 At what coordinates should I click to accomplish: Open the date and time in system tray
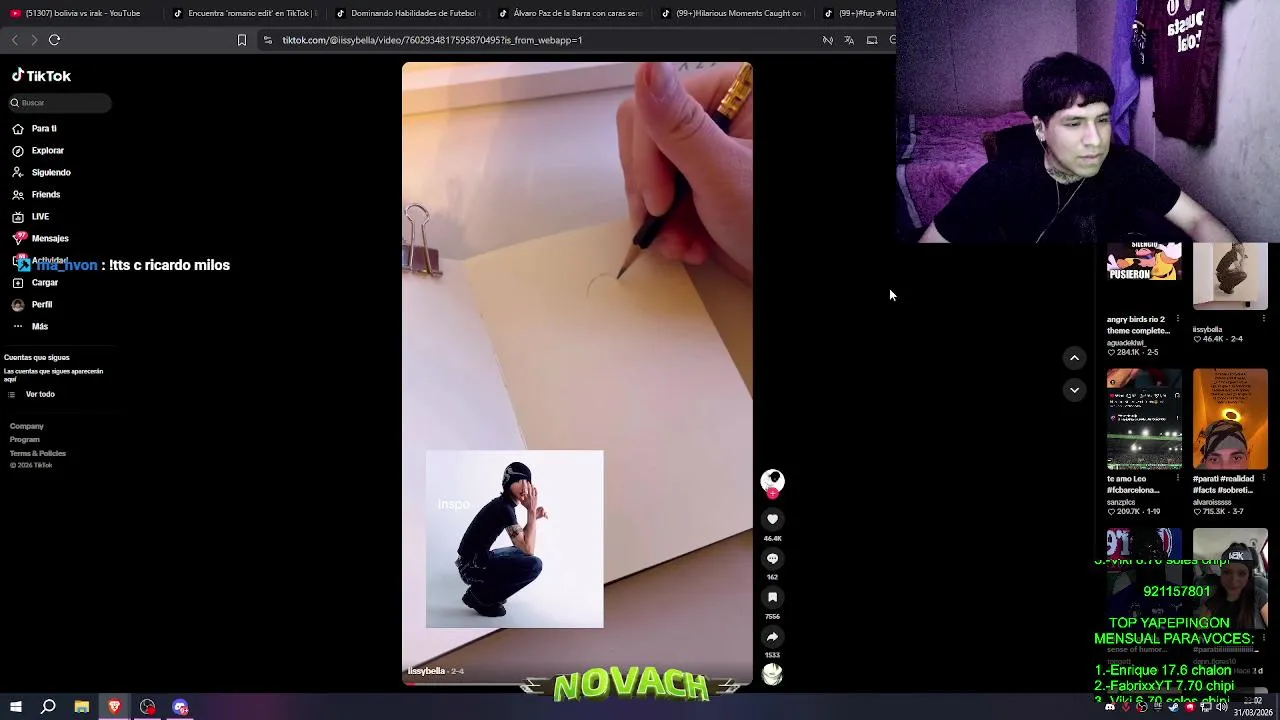click(x=1254, y=707)
